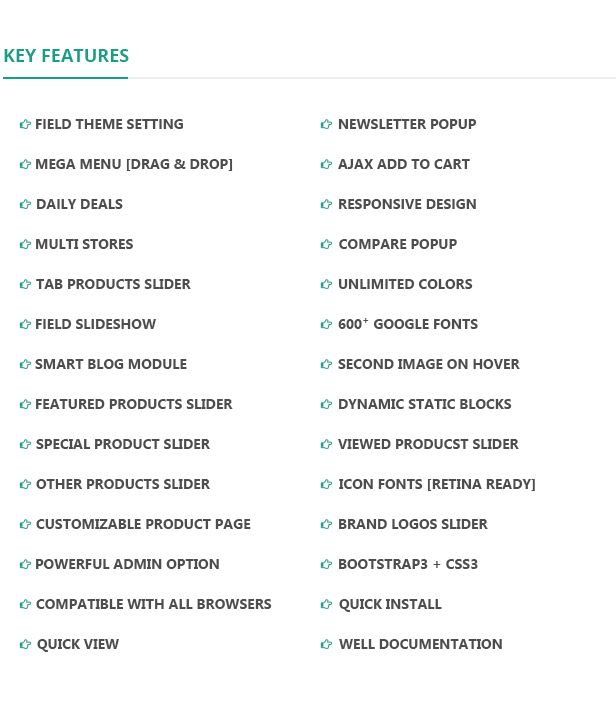
Task: Click the hand icon next to Daily Deals
Action: pos(25,204)
